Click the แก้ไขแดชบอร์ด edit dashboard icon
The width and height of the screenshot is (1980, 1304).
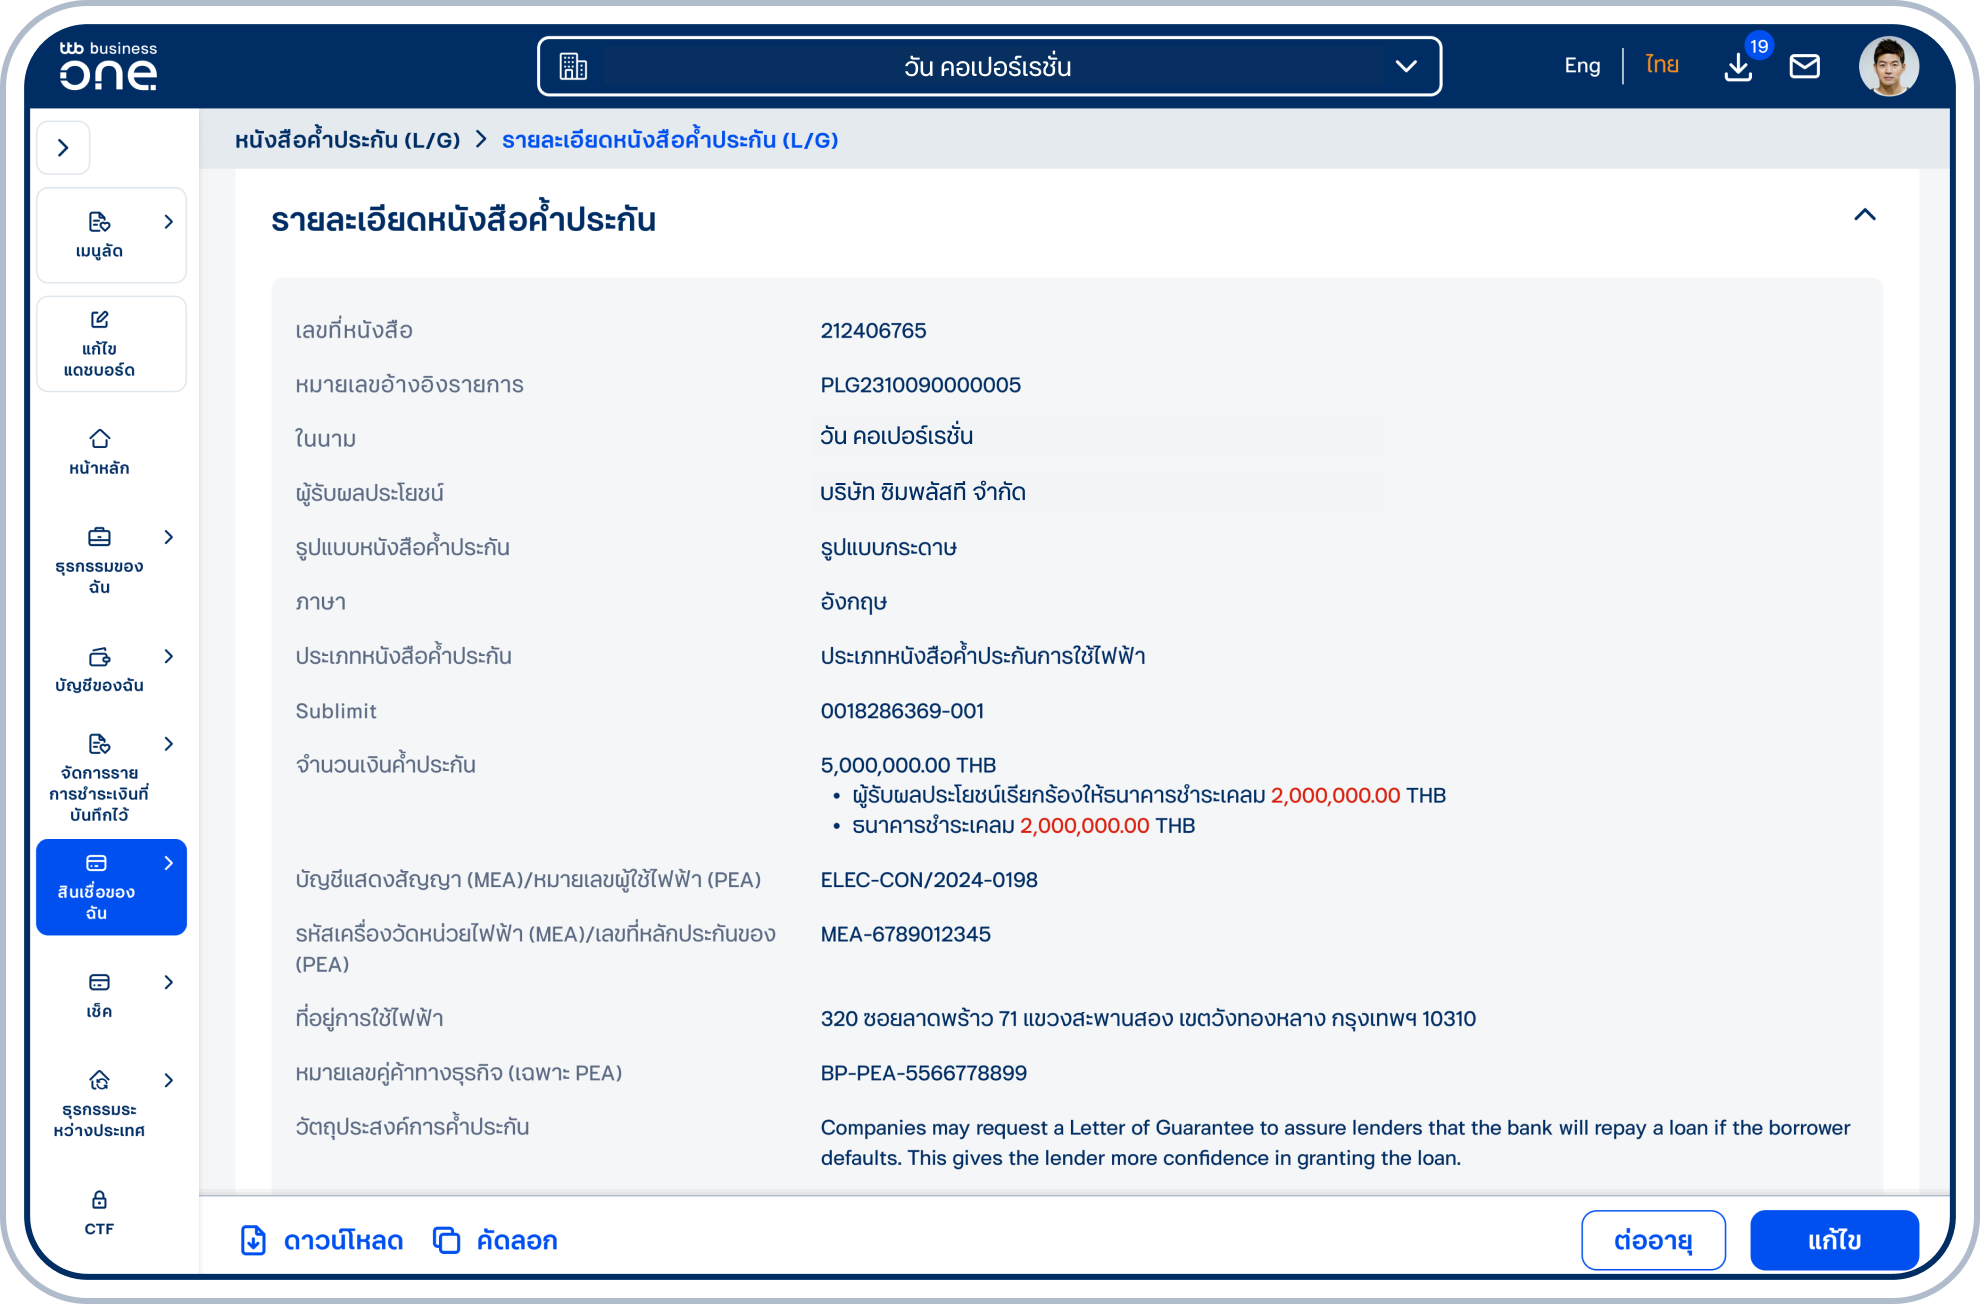(98, 320)
